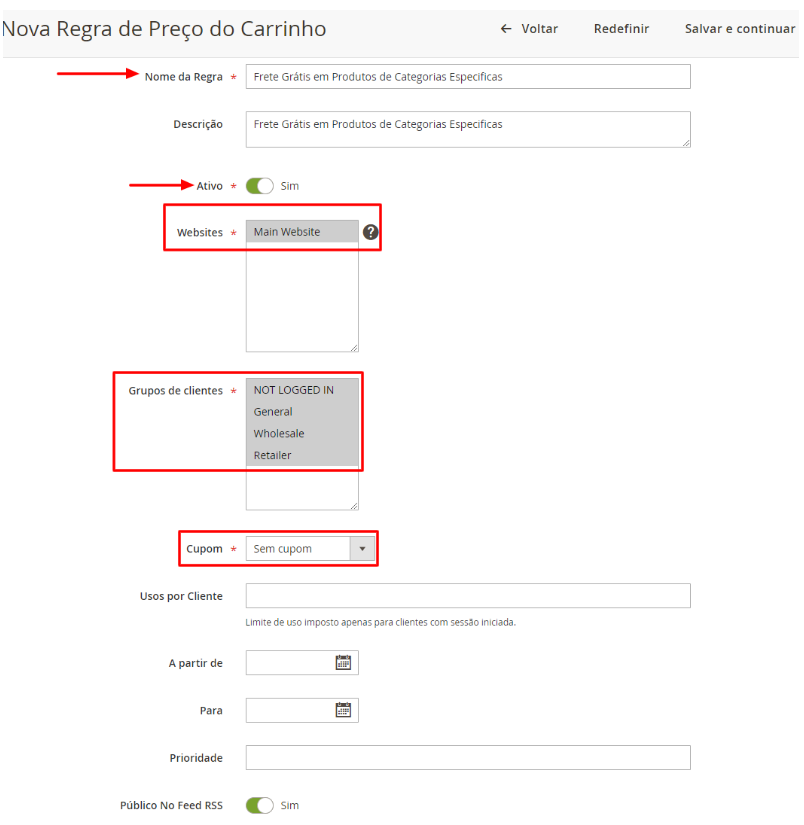Click the Prioridade input field
Screen dimensions: 804x825
pyautogui.click(x=467, y=758)
